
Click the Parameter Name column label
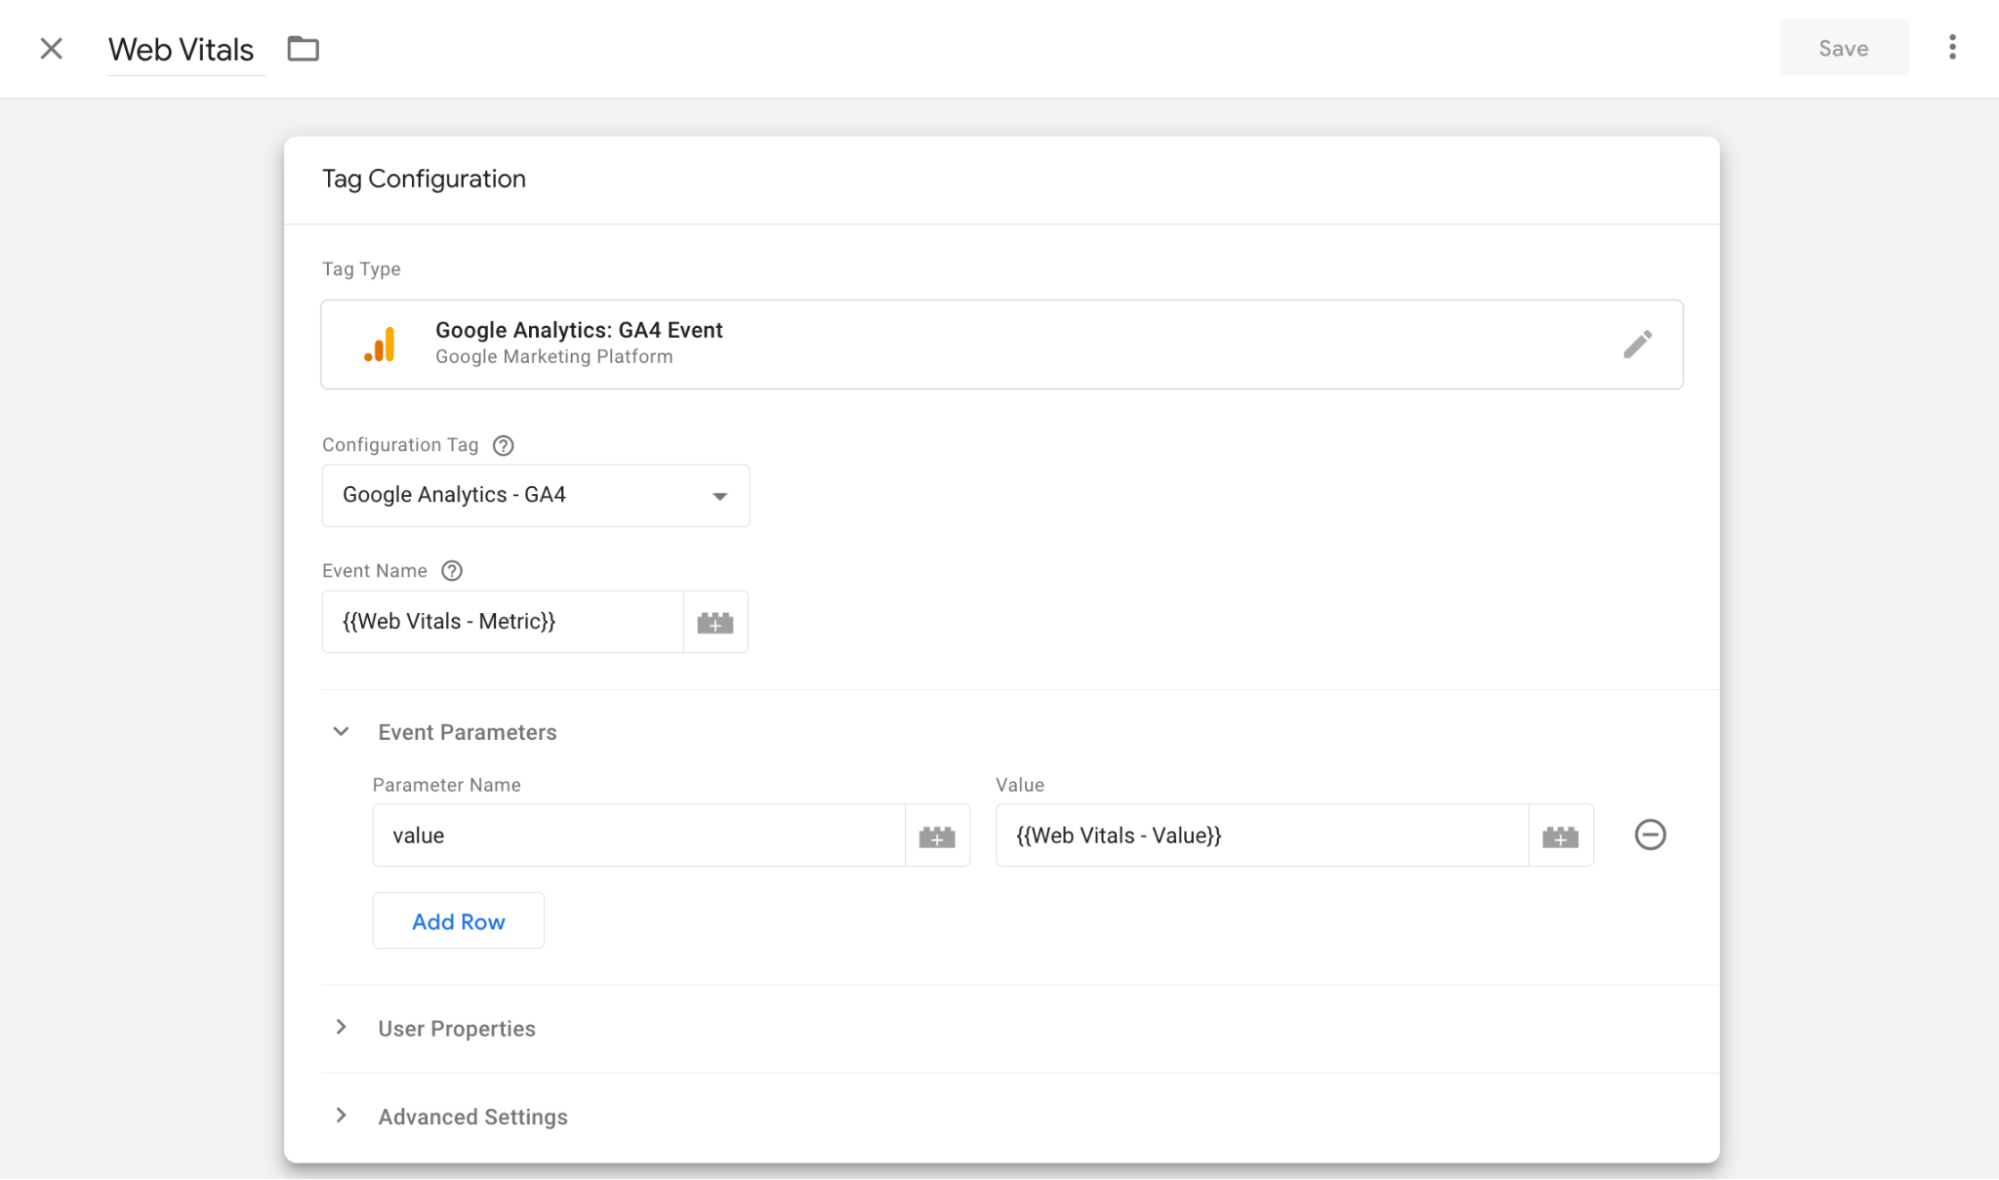coord(446,785)
